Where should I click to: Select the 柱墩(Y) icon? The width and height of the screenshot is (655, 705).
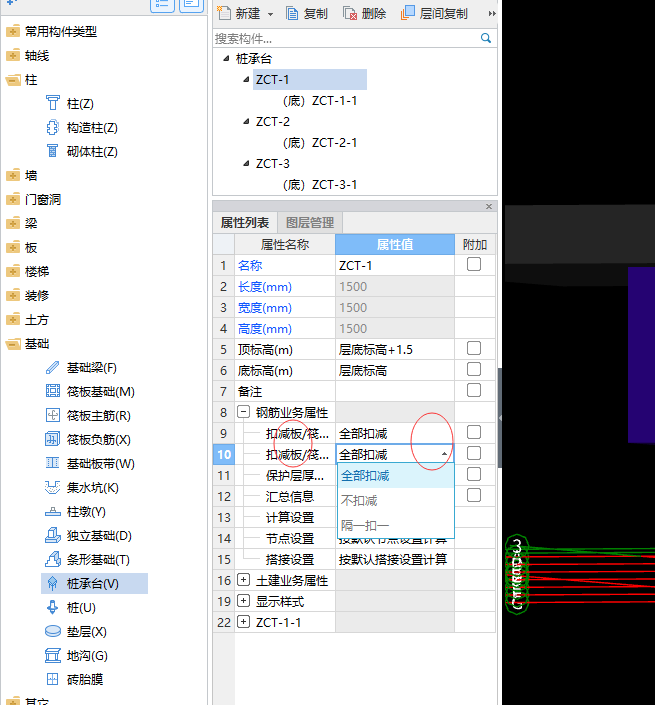point(53,511)
